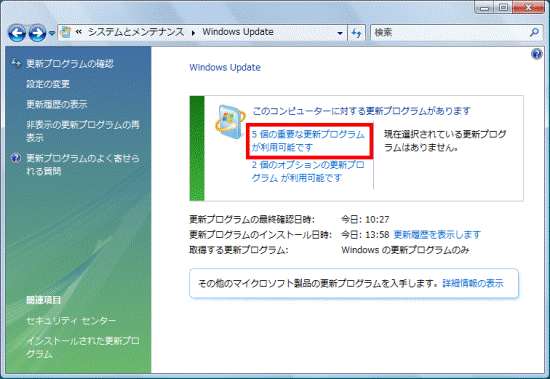
Task: Select システムとメンテナンス breadcrumb
Action: coord(136,32)
